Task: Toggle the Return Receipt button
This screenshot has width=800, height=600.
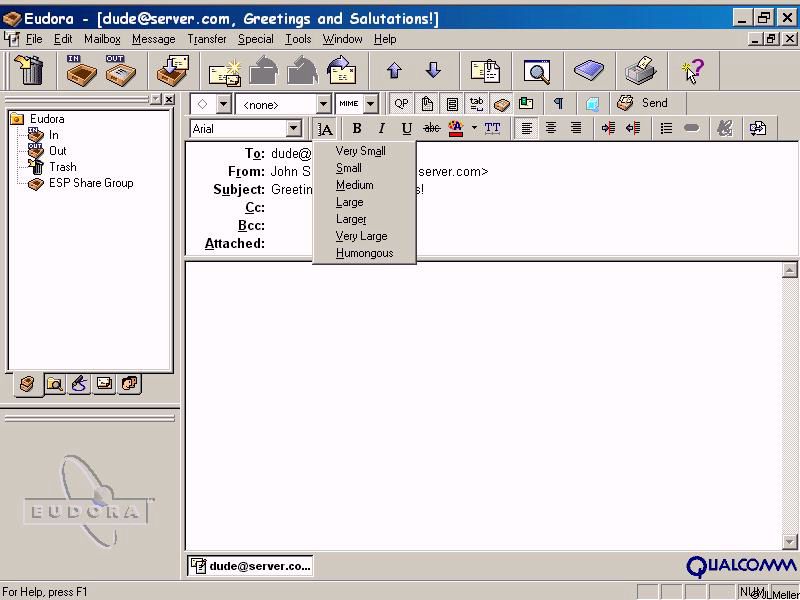Action: pyautogui.click(x=526, y=104)
